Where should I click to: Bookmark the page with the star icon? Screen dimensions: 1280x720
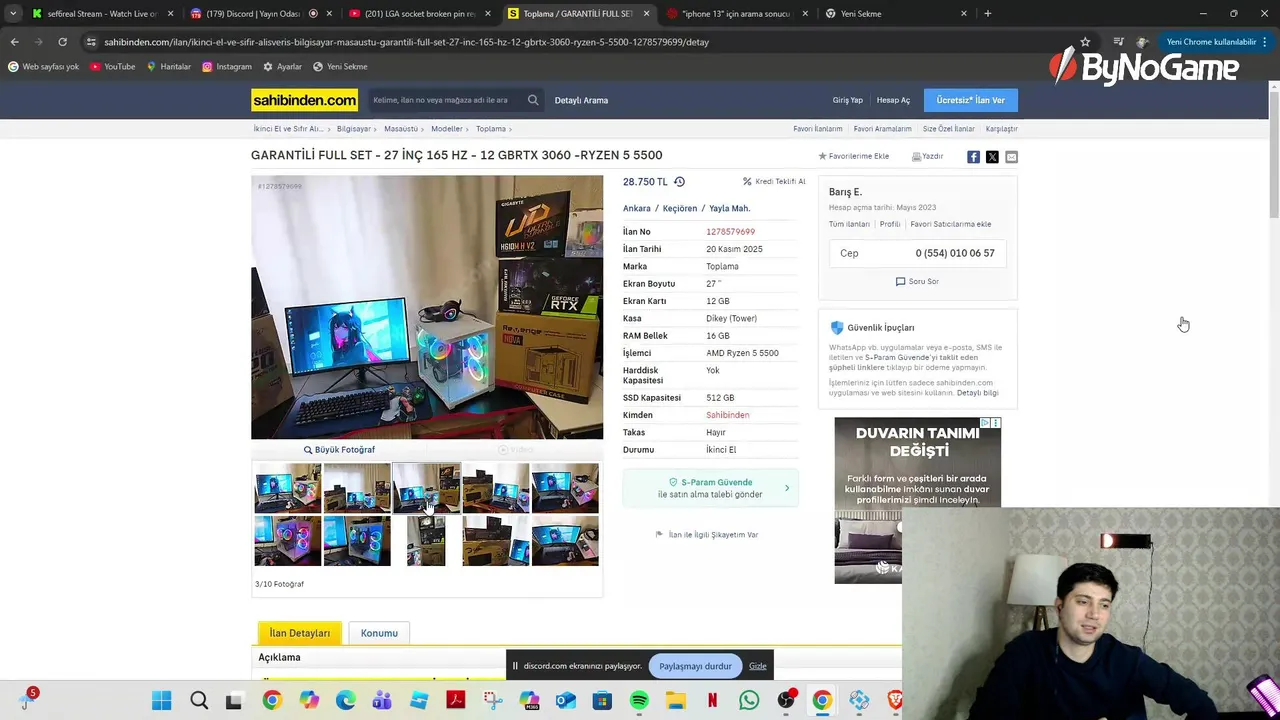pos(1085,42)
